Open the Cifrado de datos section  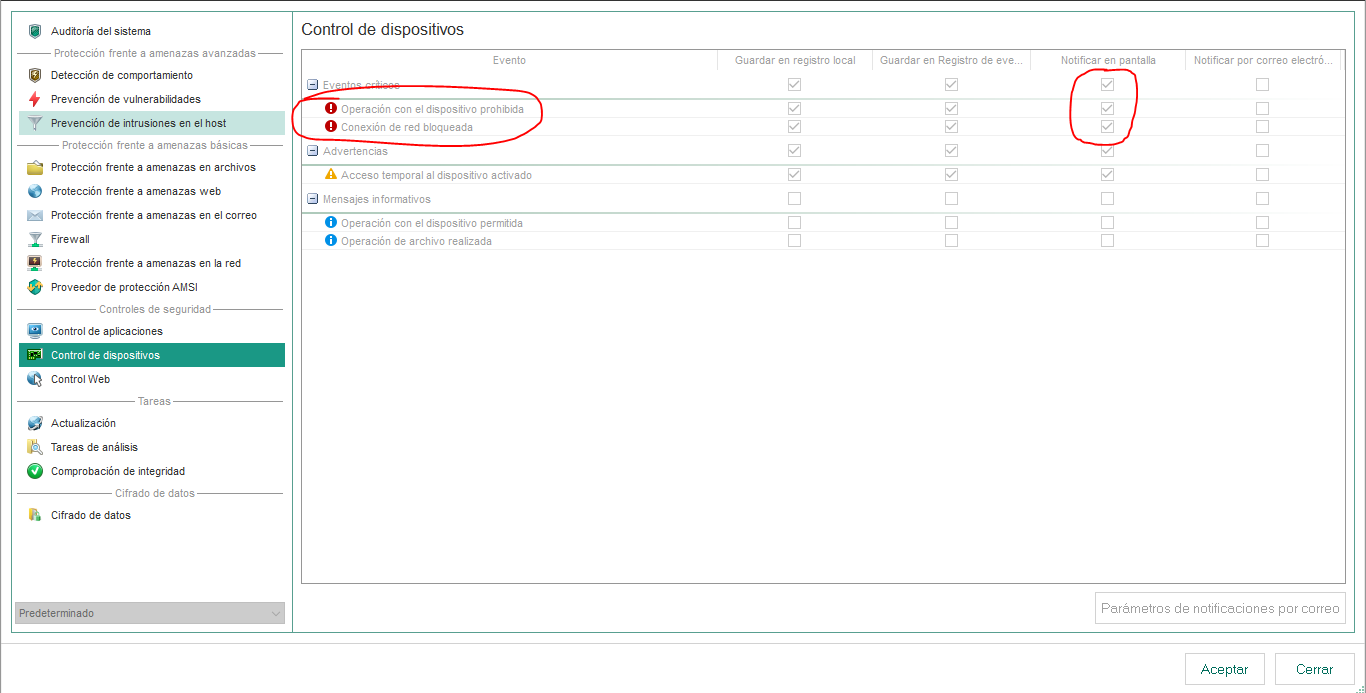pyautogui.click(x=152, y=515)
